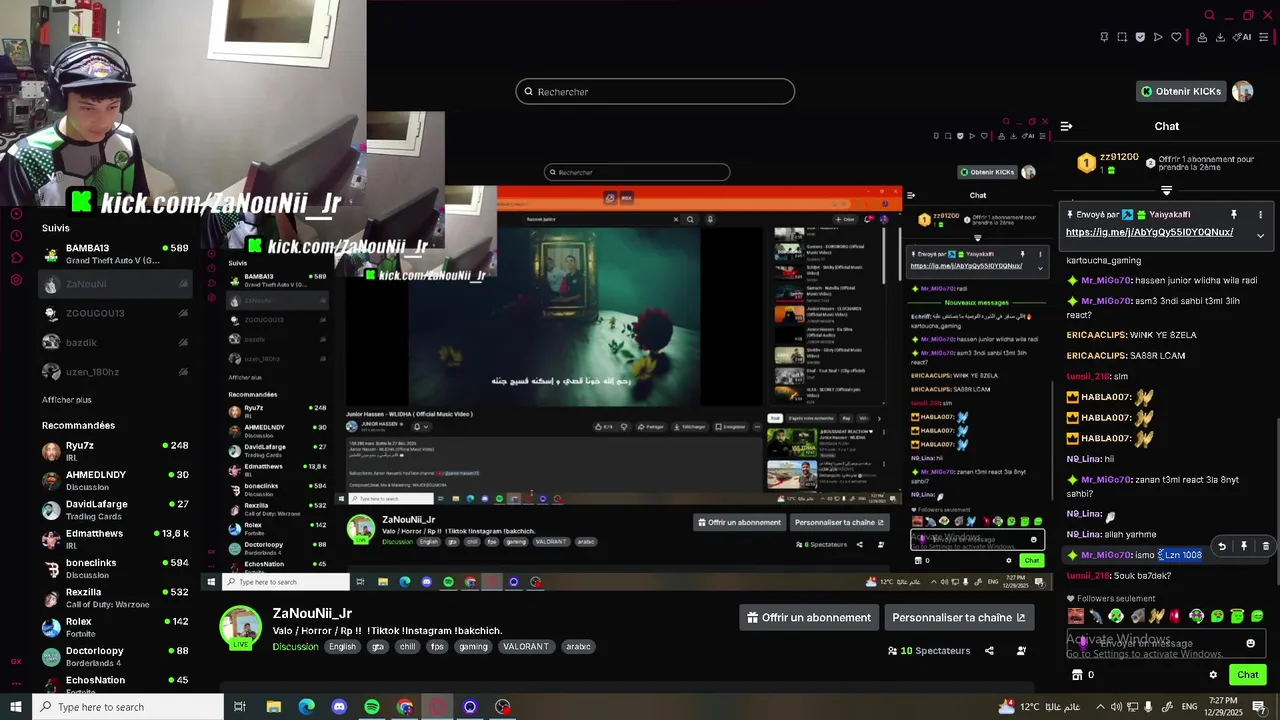Open uzen_180hz channel in sidebar
Viewport: 1280px width, 720px height.
(x=115, y=372)
